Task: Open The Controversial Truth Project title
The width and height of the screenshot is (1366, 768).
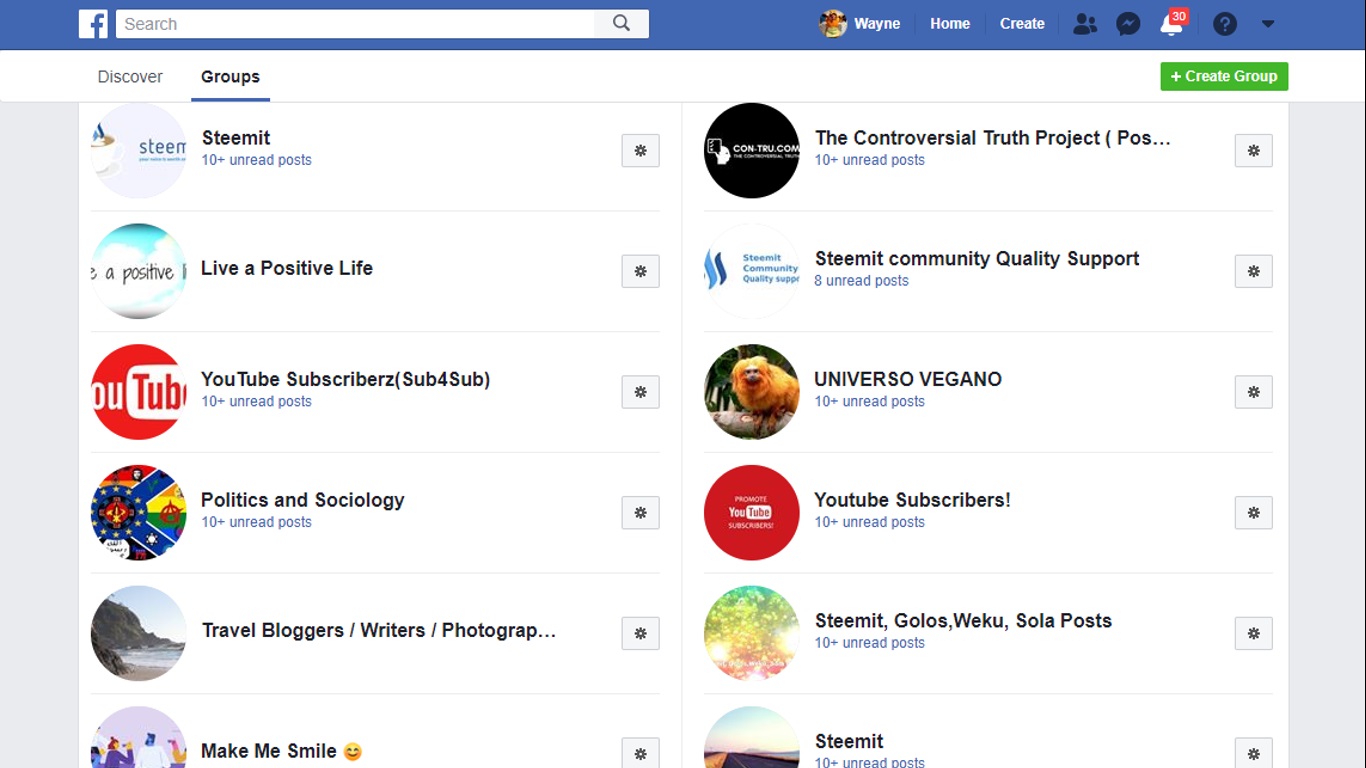Action: (993, 138)
